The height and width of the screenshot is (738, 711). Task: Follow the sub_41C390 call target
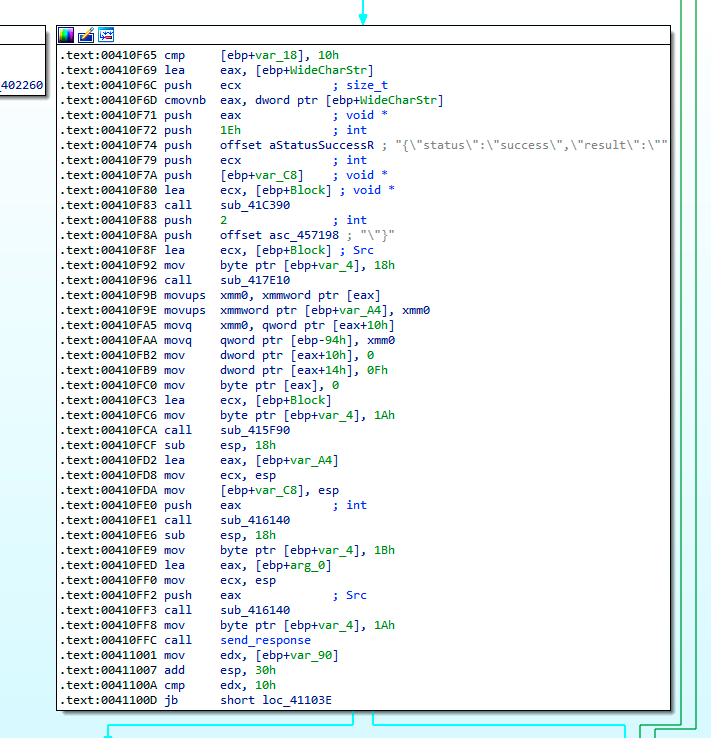click(x=249, y=204)
